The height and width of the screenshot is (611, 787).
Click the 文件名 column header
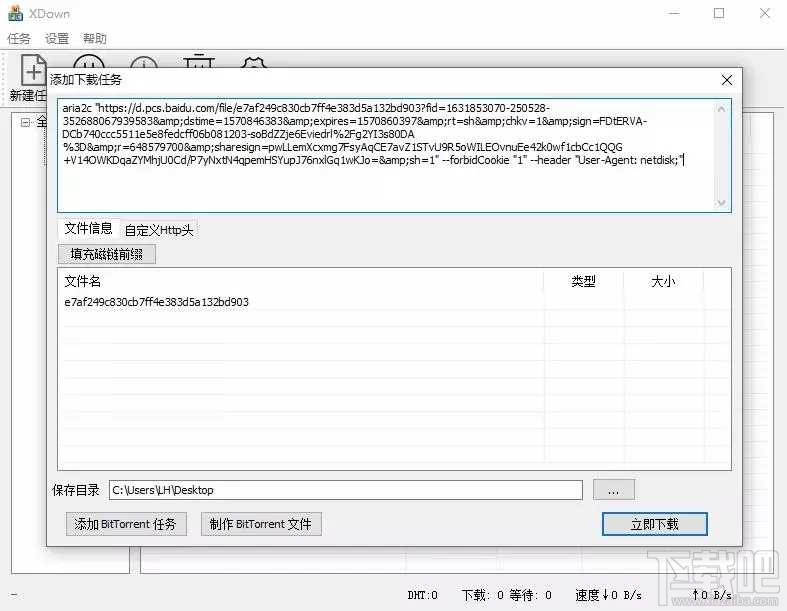coord(83,281)
